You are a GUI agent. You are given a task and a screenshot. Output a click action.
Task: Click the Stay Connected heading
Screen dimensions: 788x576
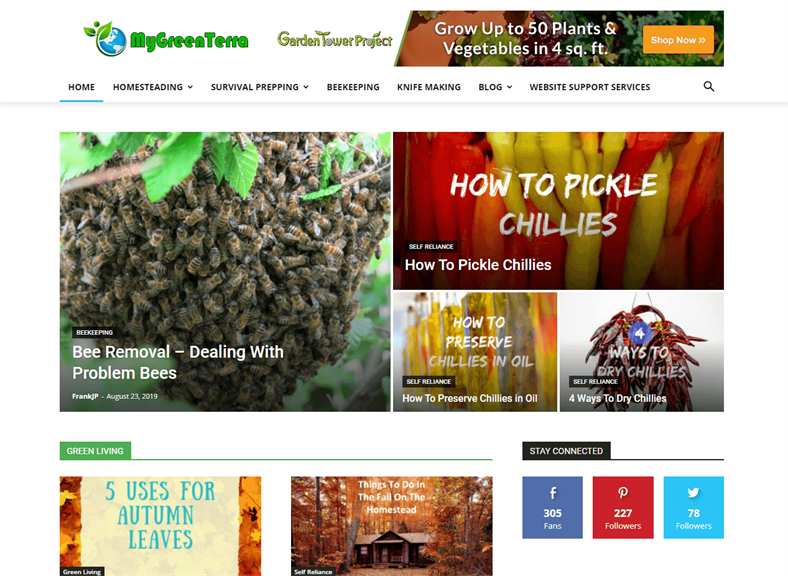pyautogui.click(x=566, y=451)
